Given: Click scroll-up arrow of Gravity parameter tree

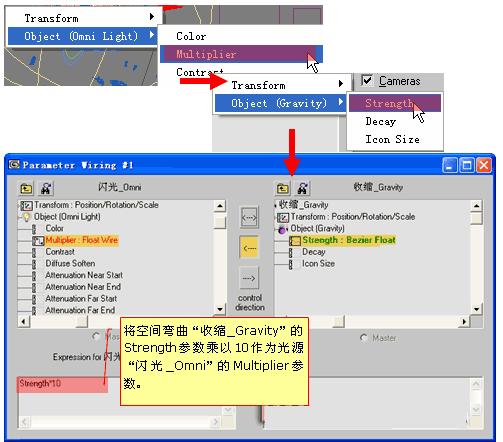Looking at the screenshot, I should pyautogui.click(x=476, y=206).
